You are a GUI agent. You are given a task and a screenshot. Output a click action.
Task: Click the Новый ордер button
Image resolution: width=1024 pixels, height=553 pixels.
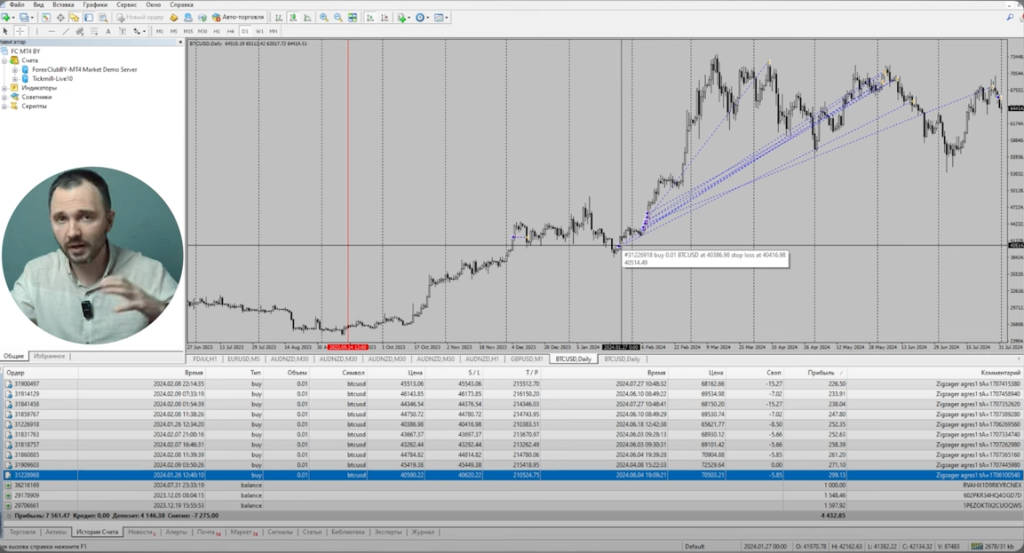(145, 18)
